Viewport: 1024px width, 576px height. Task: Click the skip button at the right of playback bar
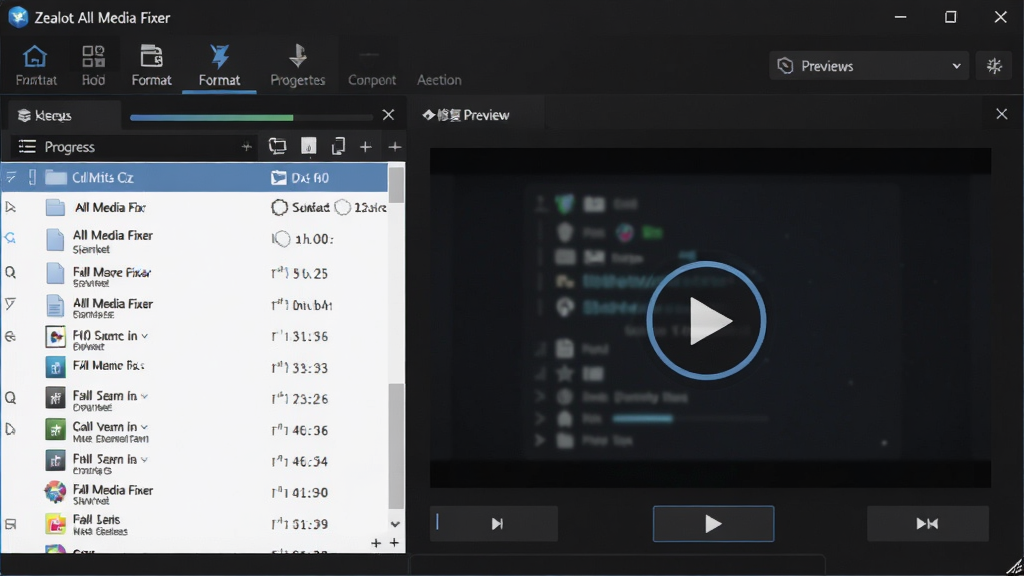(927, 523)
